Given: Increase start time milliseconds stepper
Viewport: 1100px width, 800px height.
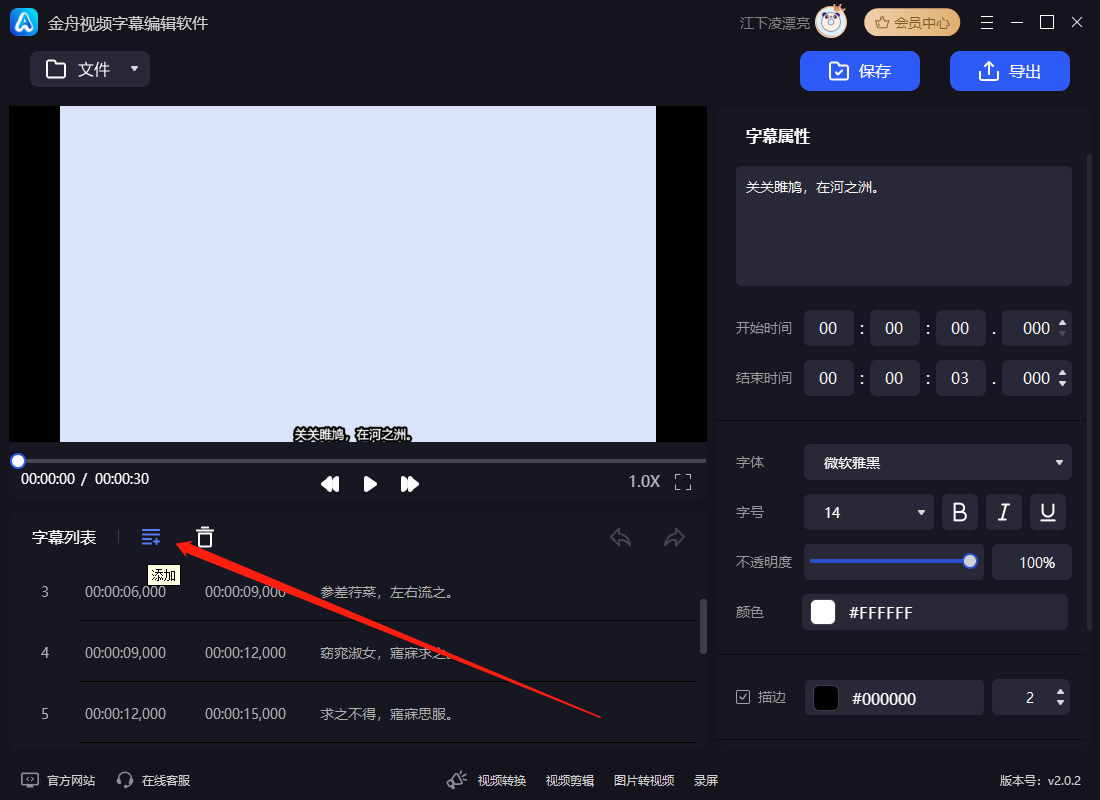Looking at the screenshot, I should [1062, 323].
